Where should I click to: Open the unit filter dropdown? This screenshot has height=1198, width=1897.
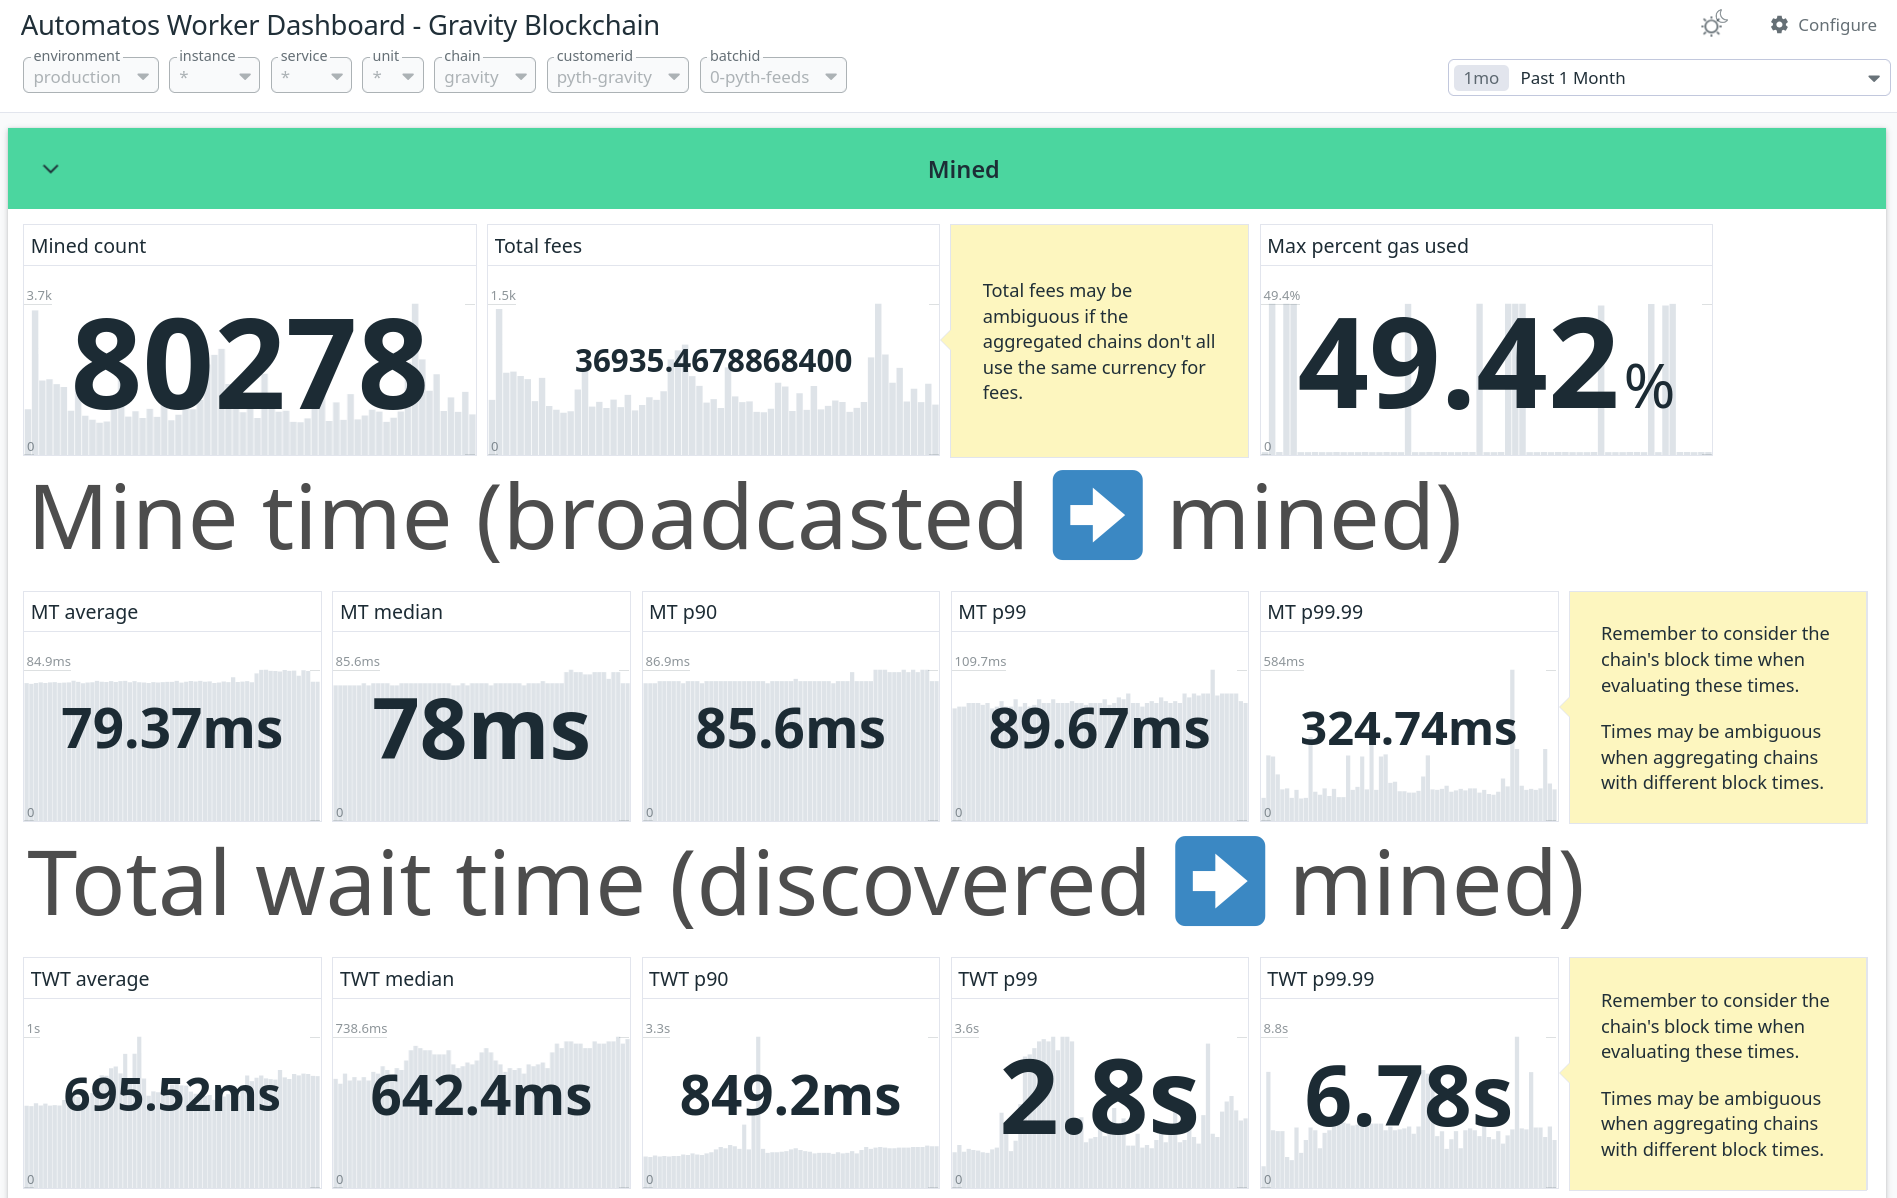(393, 76)
